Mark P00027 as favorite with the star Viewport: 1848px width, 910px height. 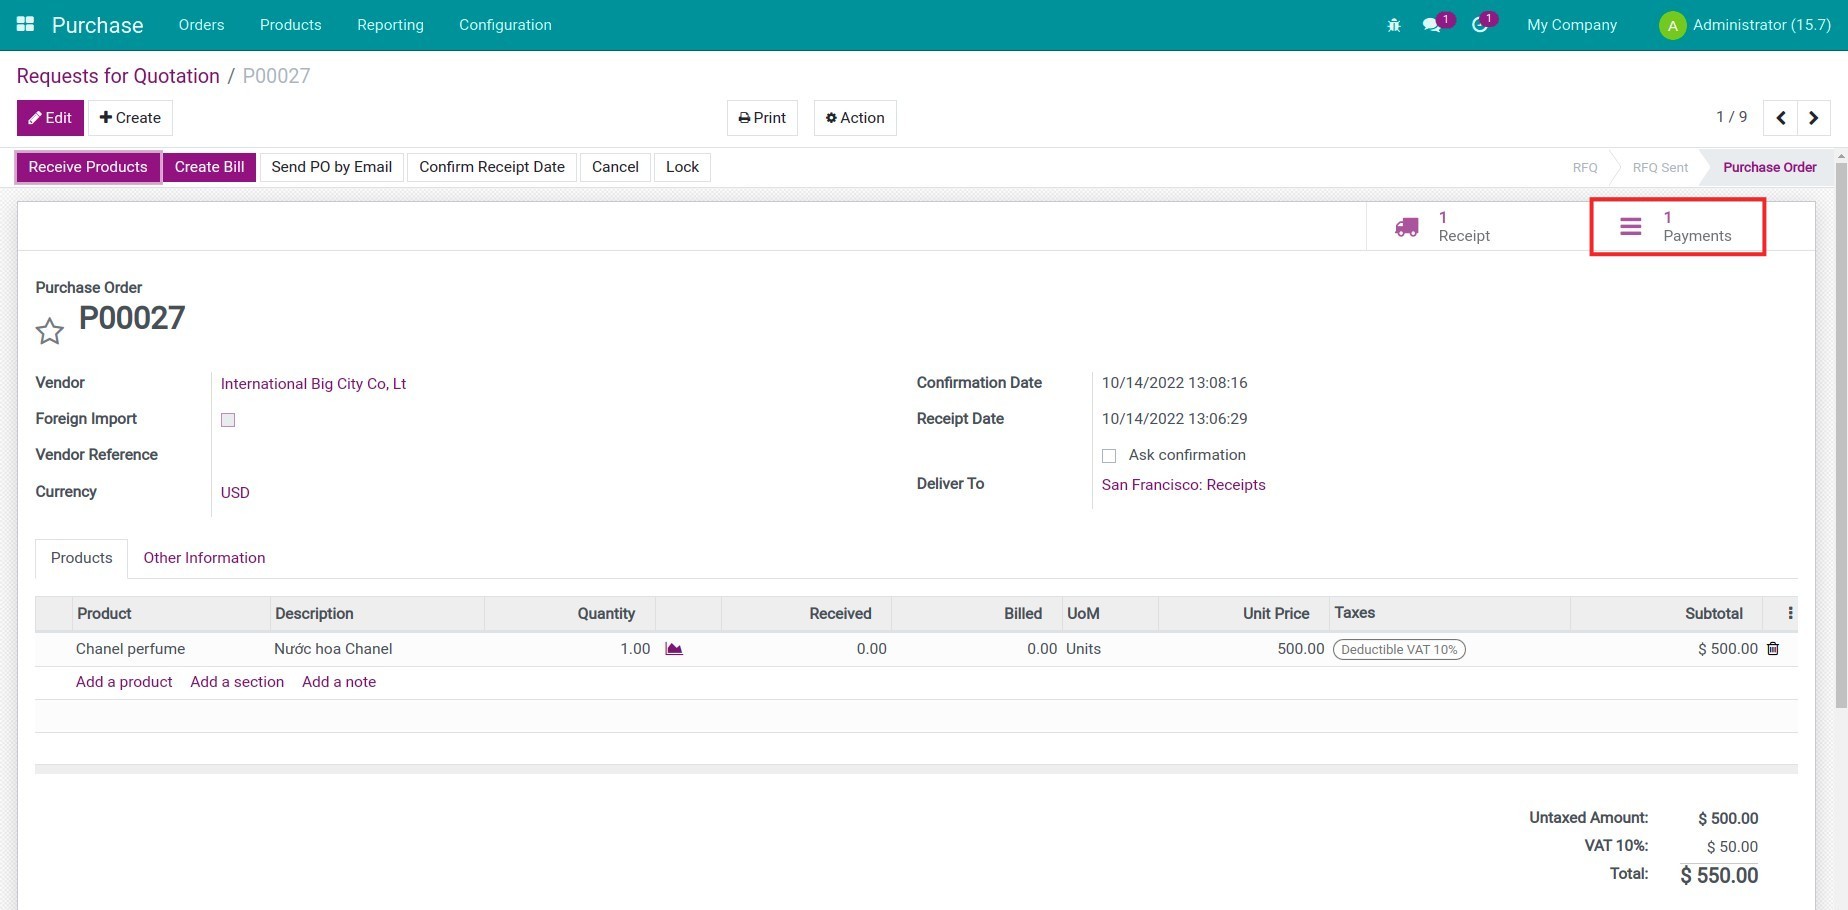[x=49, y=330]
